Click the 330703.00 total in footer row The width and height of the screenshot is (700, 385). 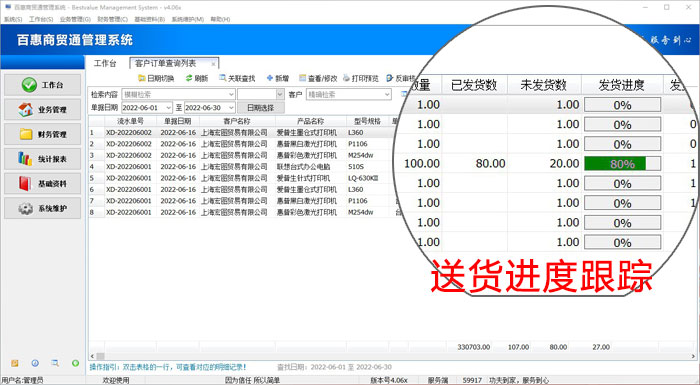(x=474, y=347)
